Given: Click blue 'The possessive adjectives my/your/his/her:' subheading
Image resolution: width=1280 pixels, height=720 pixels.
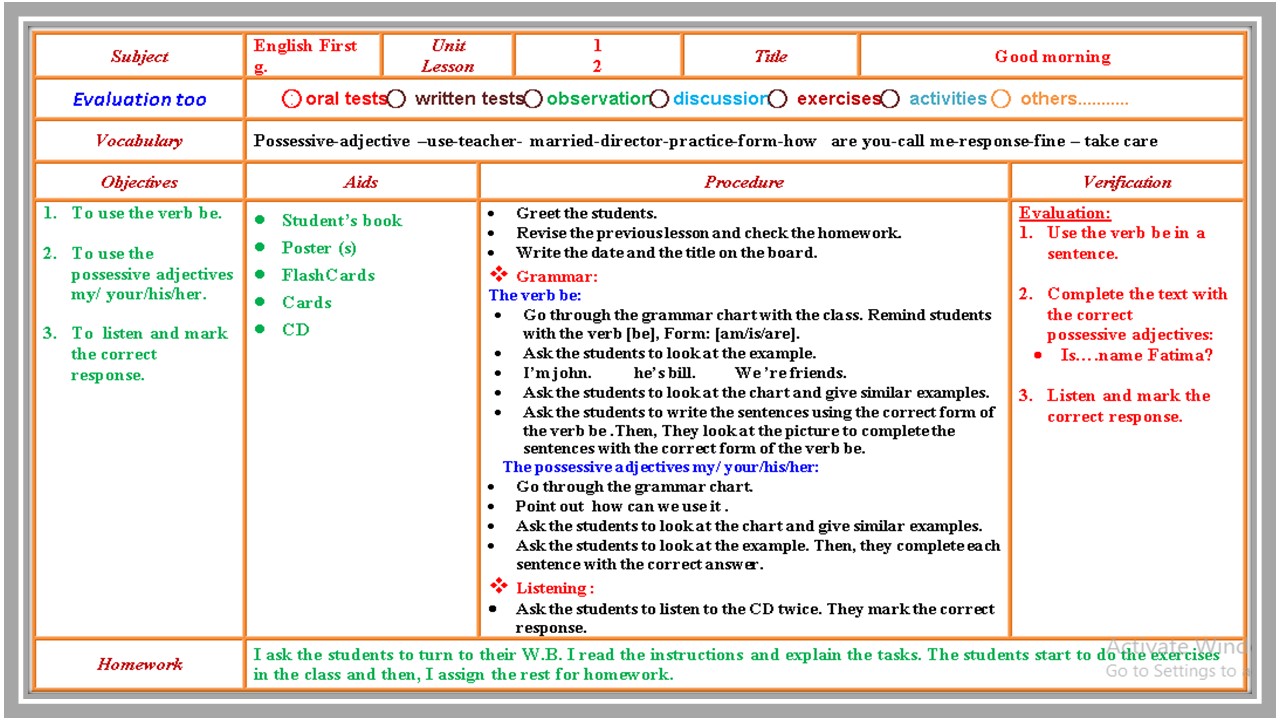Looking at the screenshot, I should pos(660,467).
